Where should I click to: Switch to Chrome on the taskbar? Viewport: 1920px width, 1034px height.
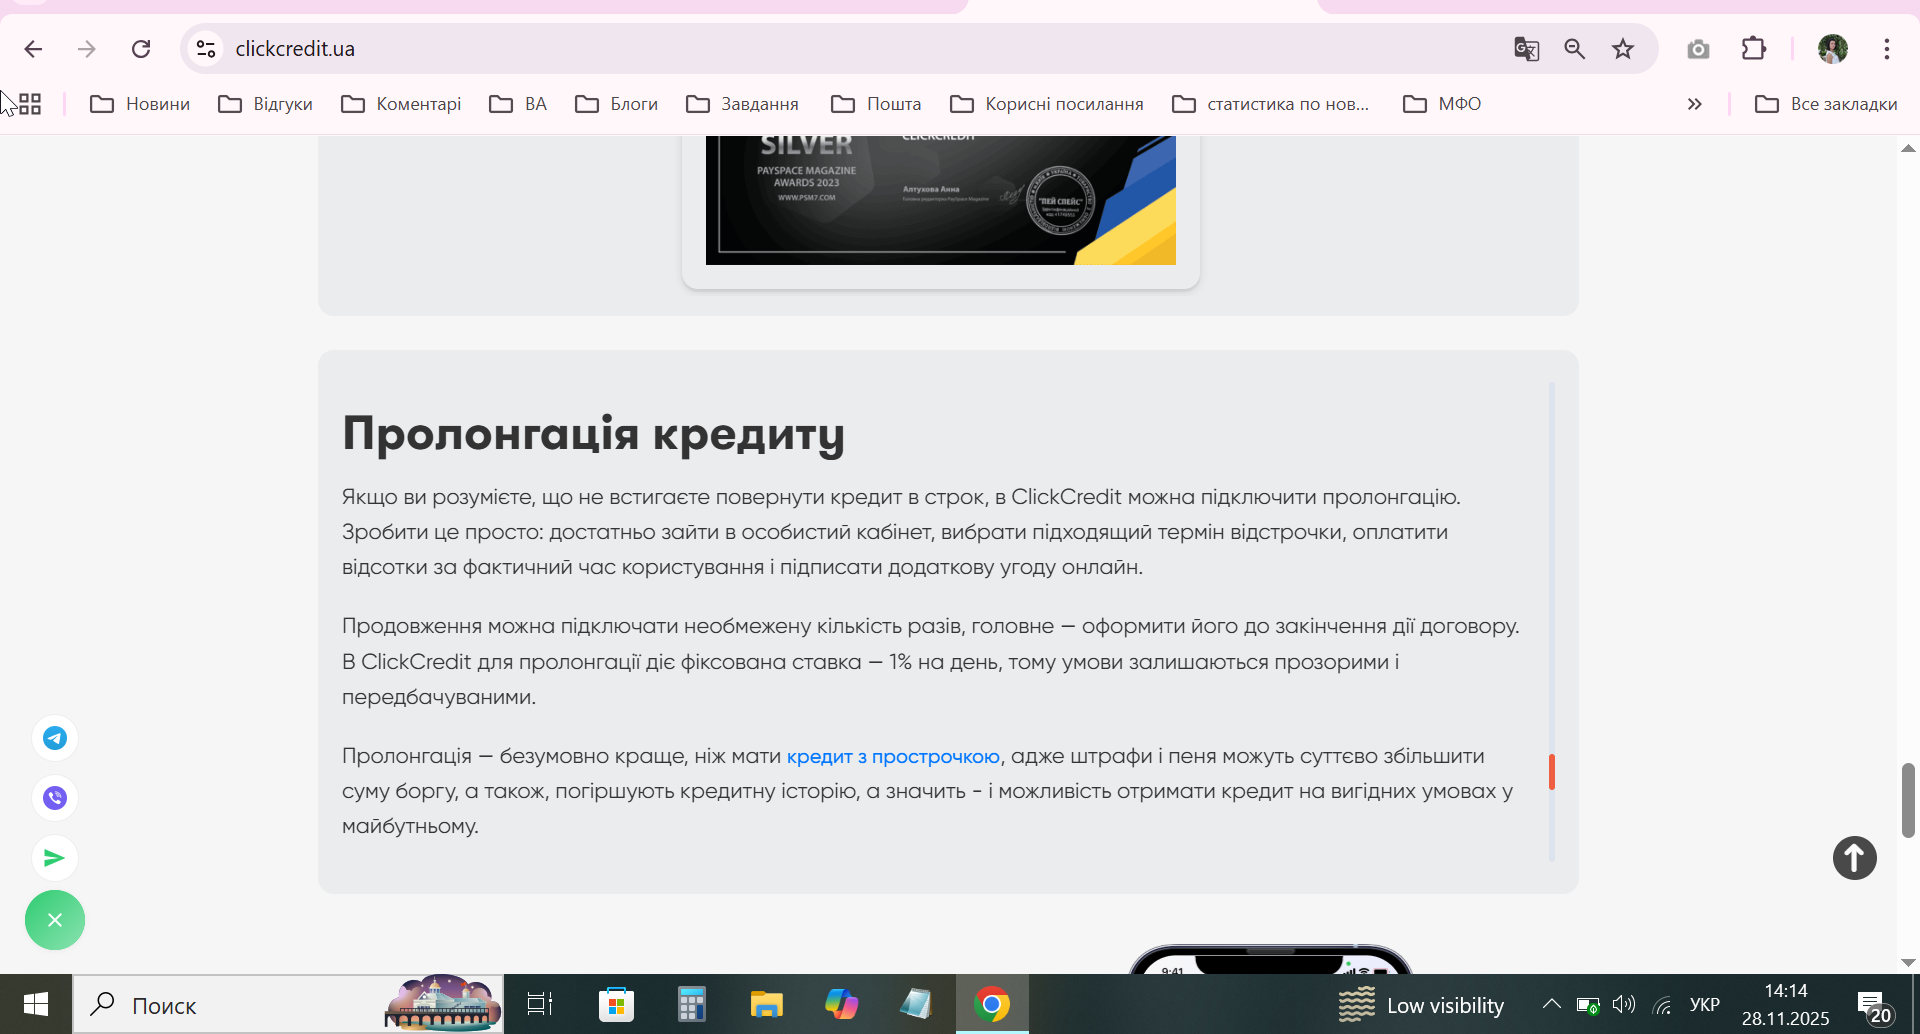tap(992, 1004)
